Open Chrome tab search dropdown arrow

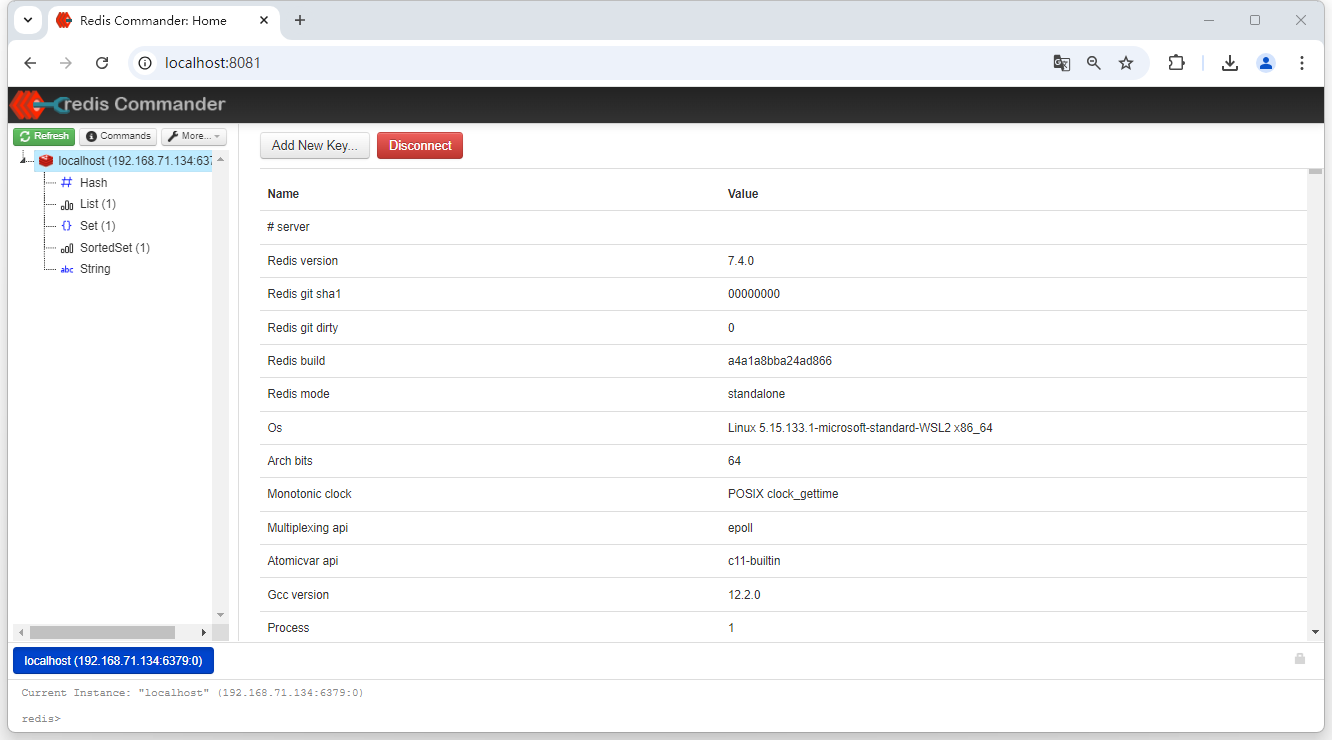coord(28,20)
